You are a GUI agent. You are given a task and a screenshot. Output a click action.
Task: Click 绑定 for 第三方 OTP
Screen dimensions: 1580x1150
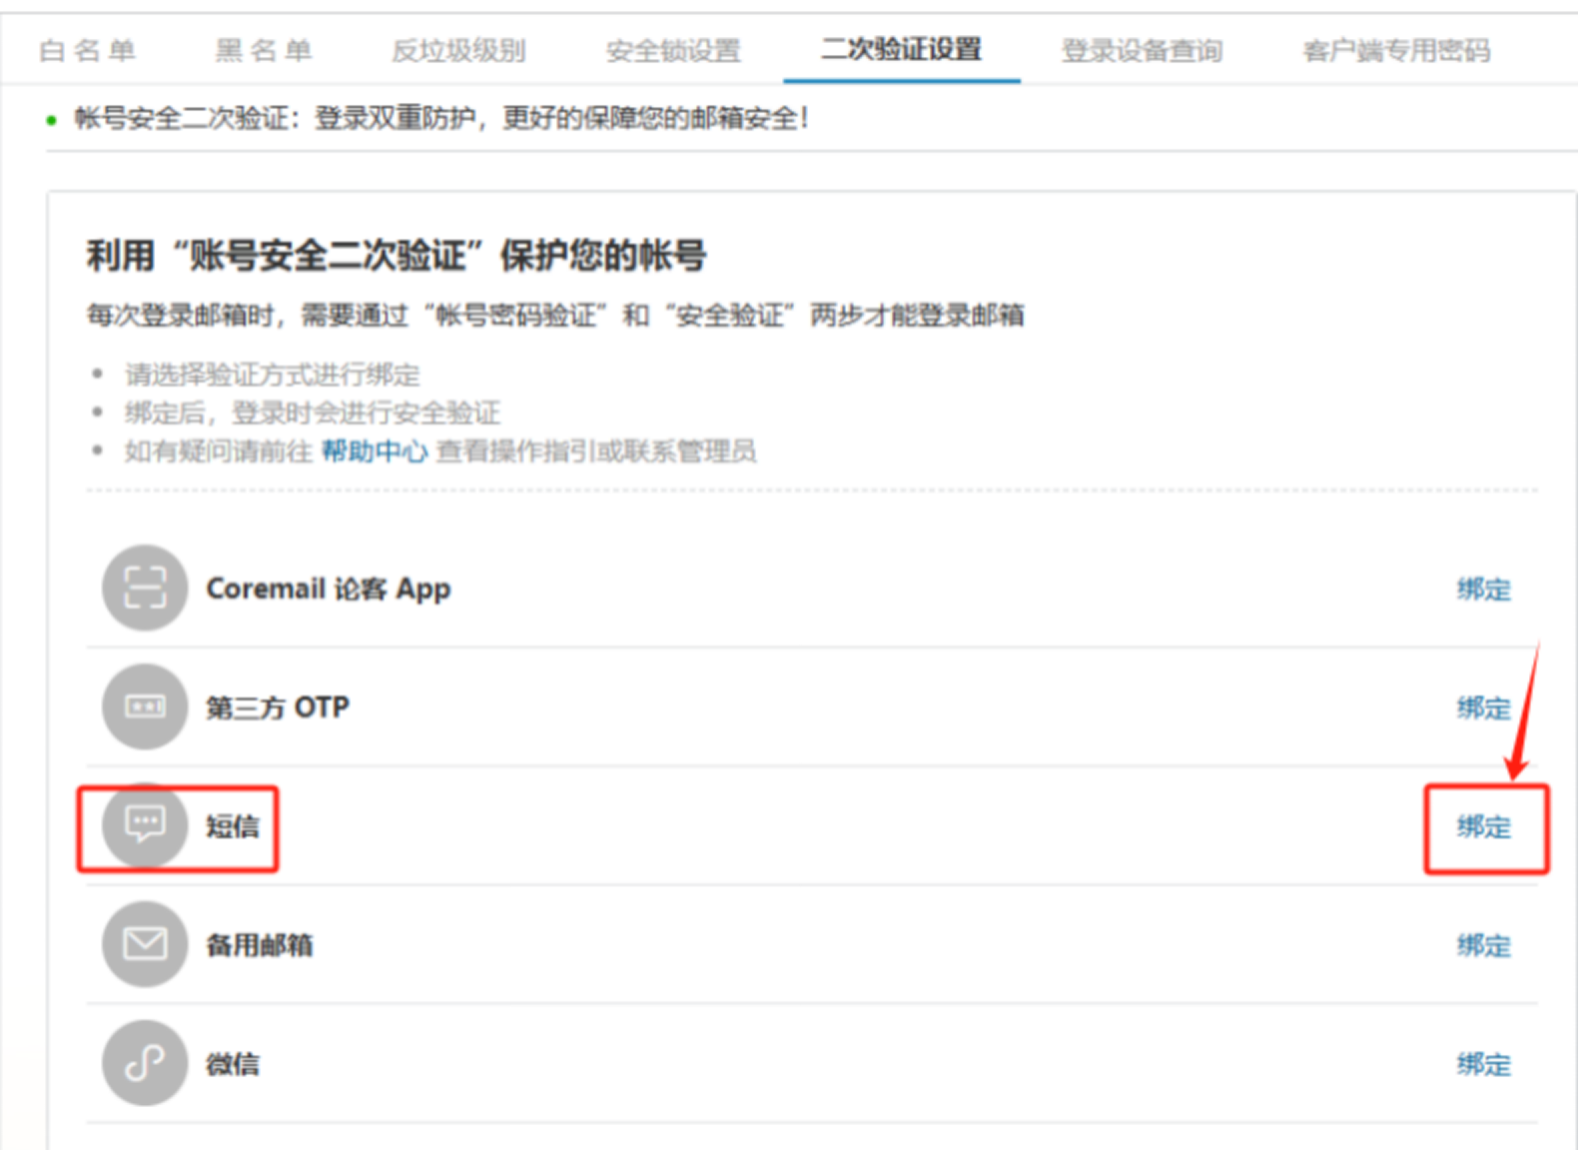click(1483, 708)
